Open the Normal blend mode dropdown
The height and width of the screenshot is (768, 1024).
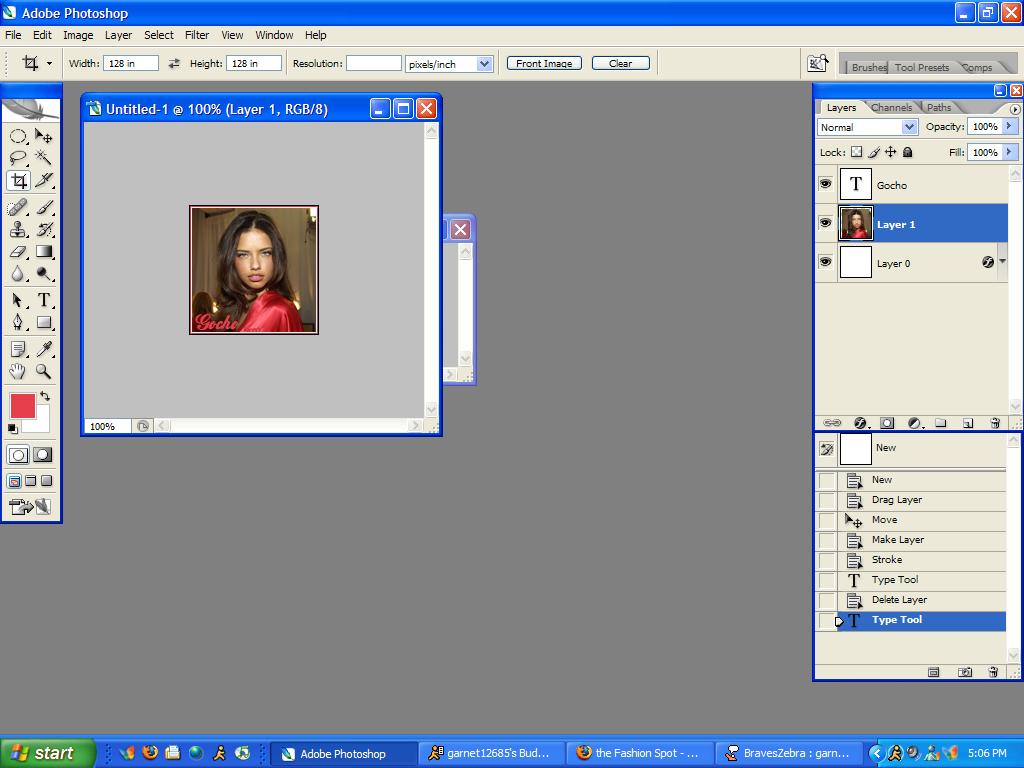[867, 127]
